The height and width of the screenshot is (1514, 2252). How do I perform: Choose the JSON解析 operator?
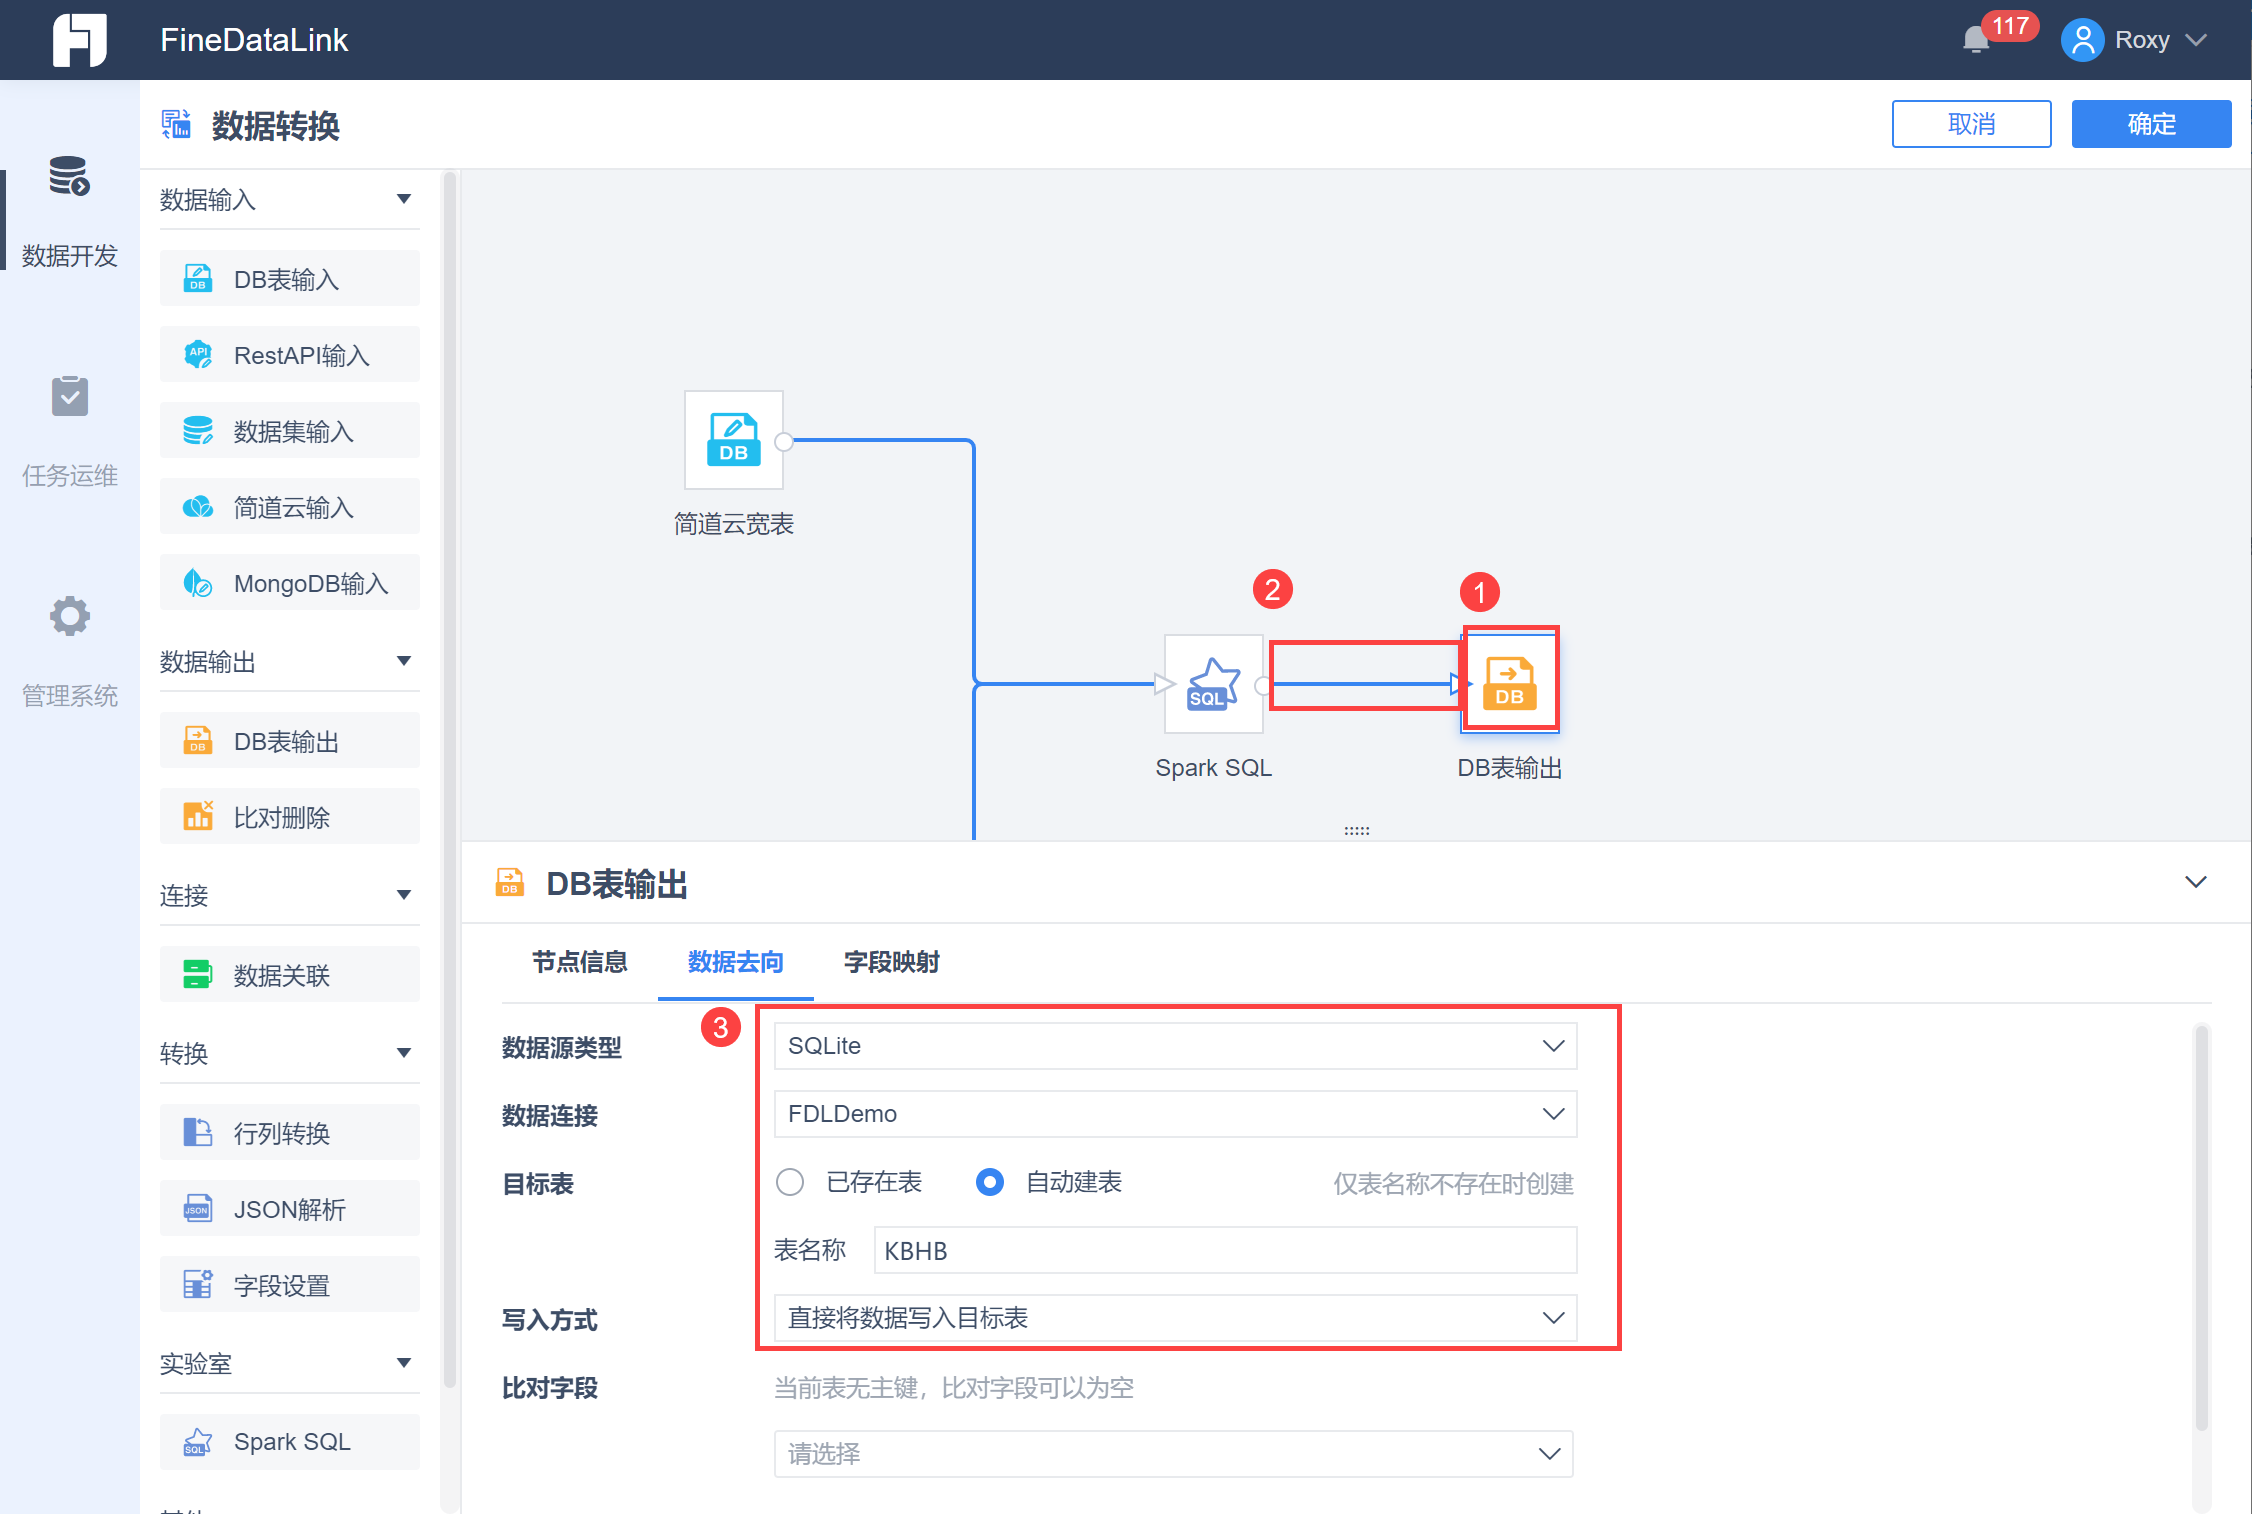point(289,1209)
